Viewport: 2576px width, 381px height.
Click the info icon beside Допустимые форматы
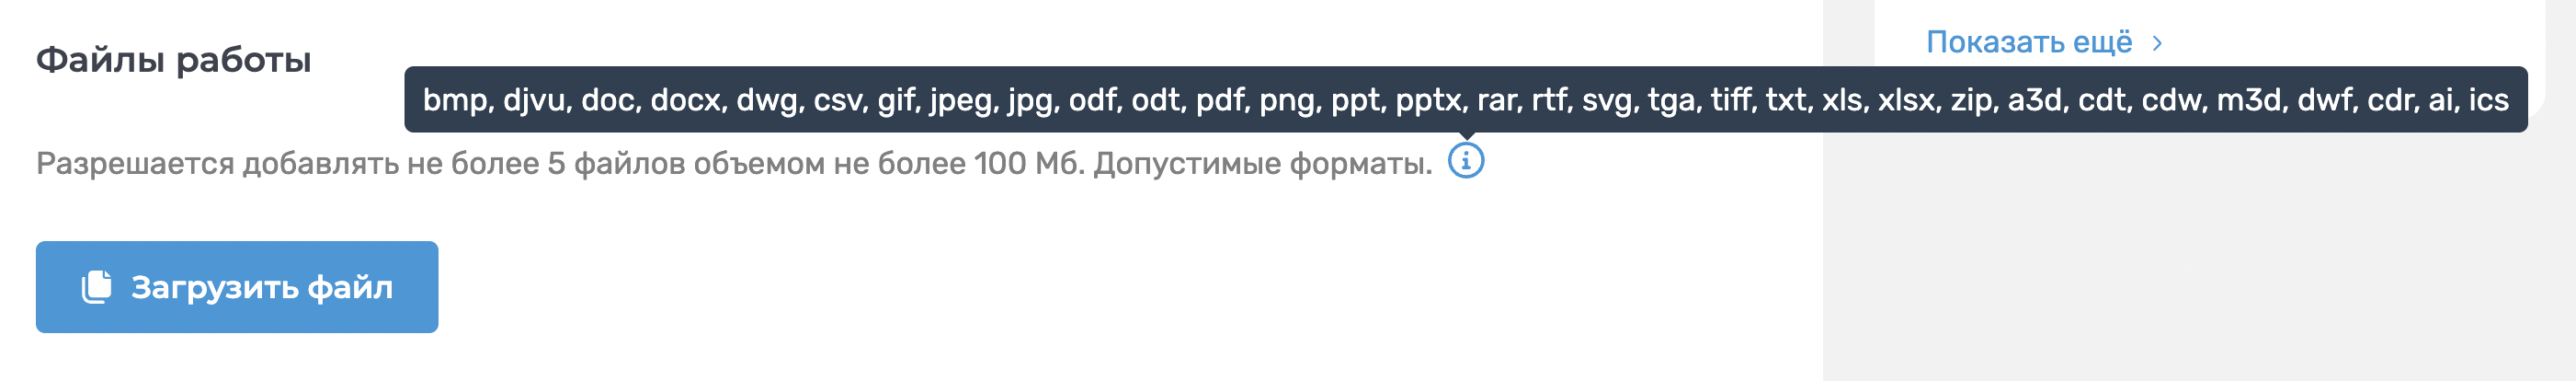pos(1465,160)
